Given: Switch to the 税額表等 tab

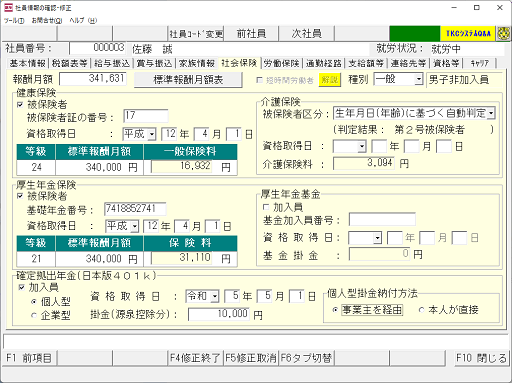Looking at the screenshot, I should pos(69,63).
